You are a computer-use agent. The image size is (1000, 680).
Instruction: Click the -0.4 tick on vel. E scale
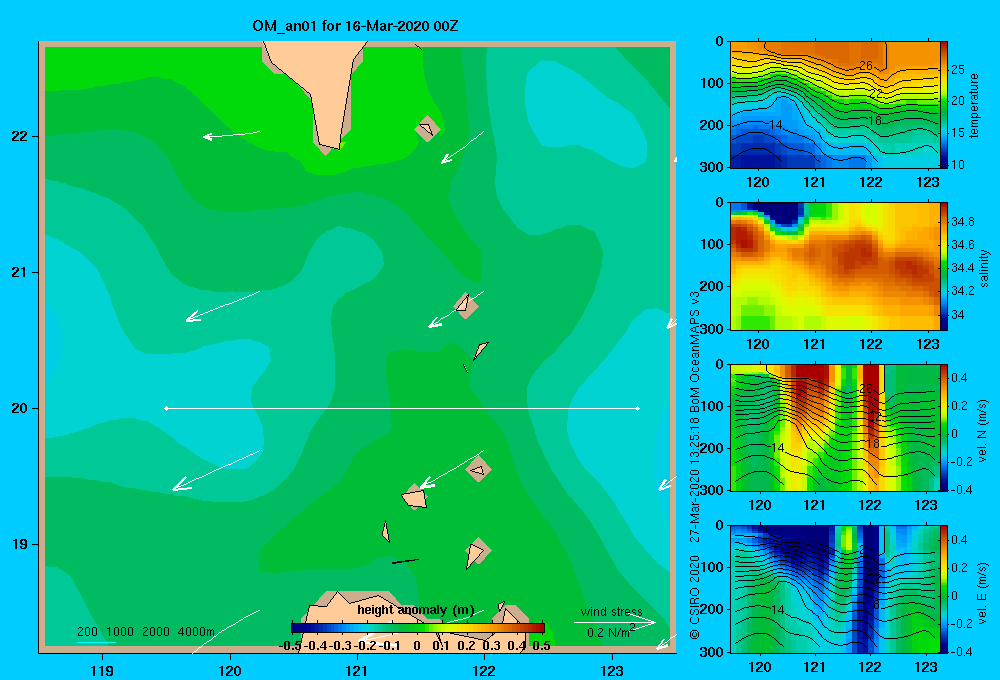tap(961, 651)
